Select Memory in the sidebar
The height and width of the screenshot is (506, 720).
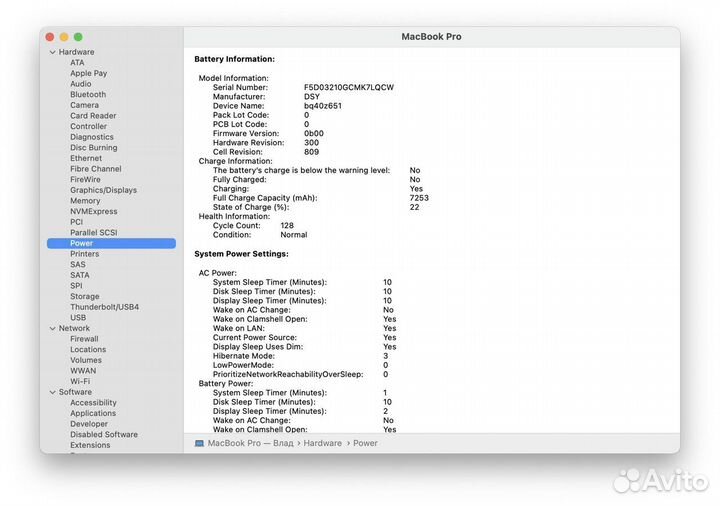tap(85, 201)
